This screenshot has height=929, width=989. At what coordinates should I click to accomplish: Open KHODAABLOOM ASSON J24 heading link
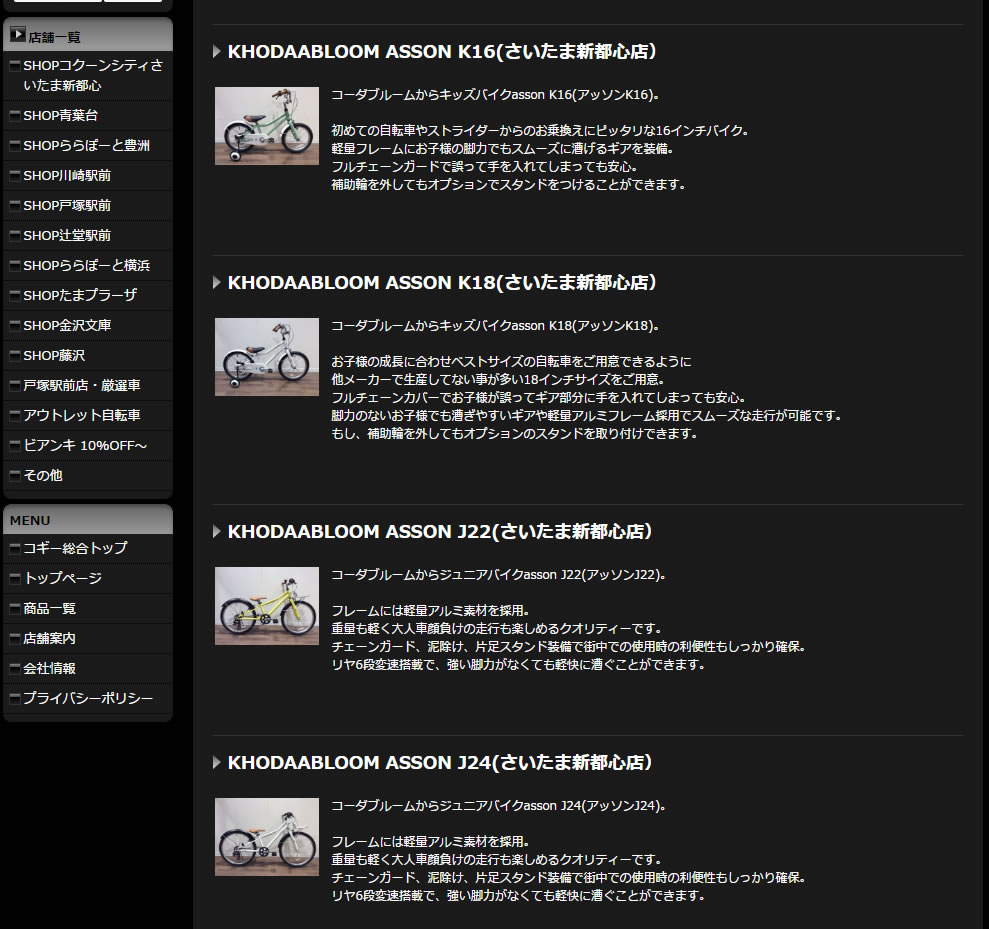440,762
